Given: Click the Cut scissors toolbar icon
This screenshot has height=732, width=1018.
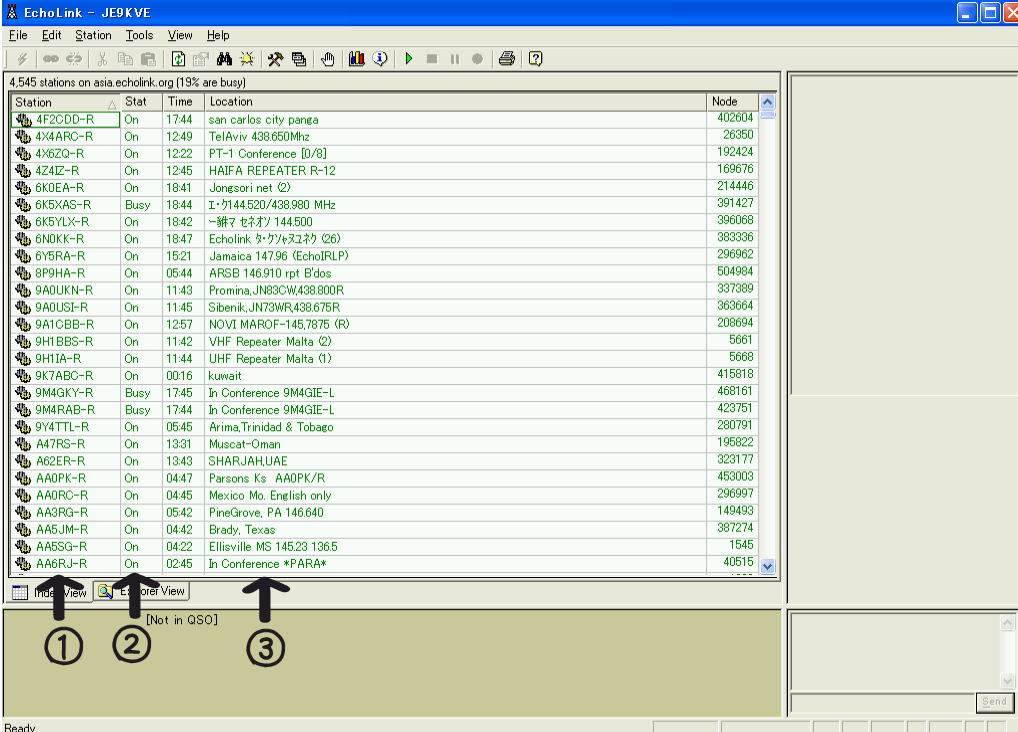Looking at the screenshot, I should [102, 59].
